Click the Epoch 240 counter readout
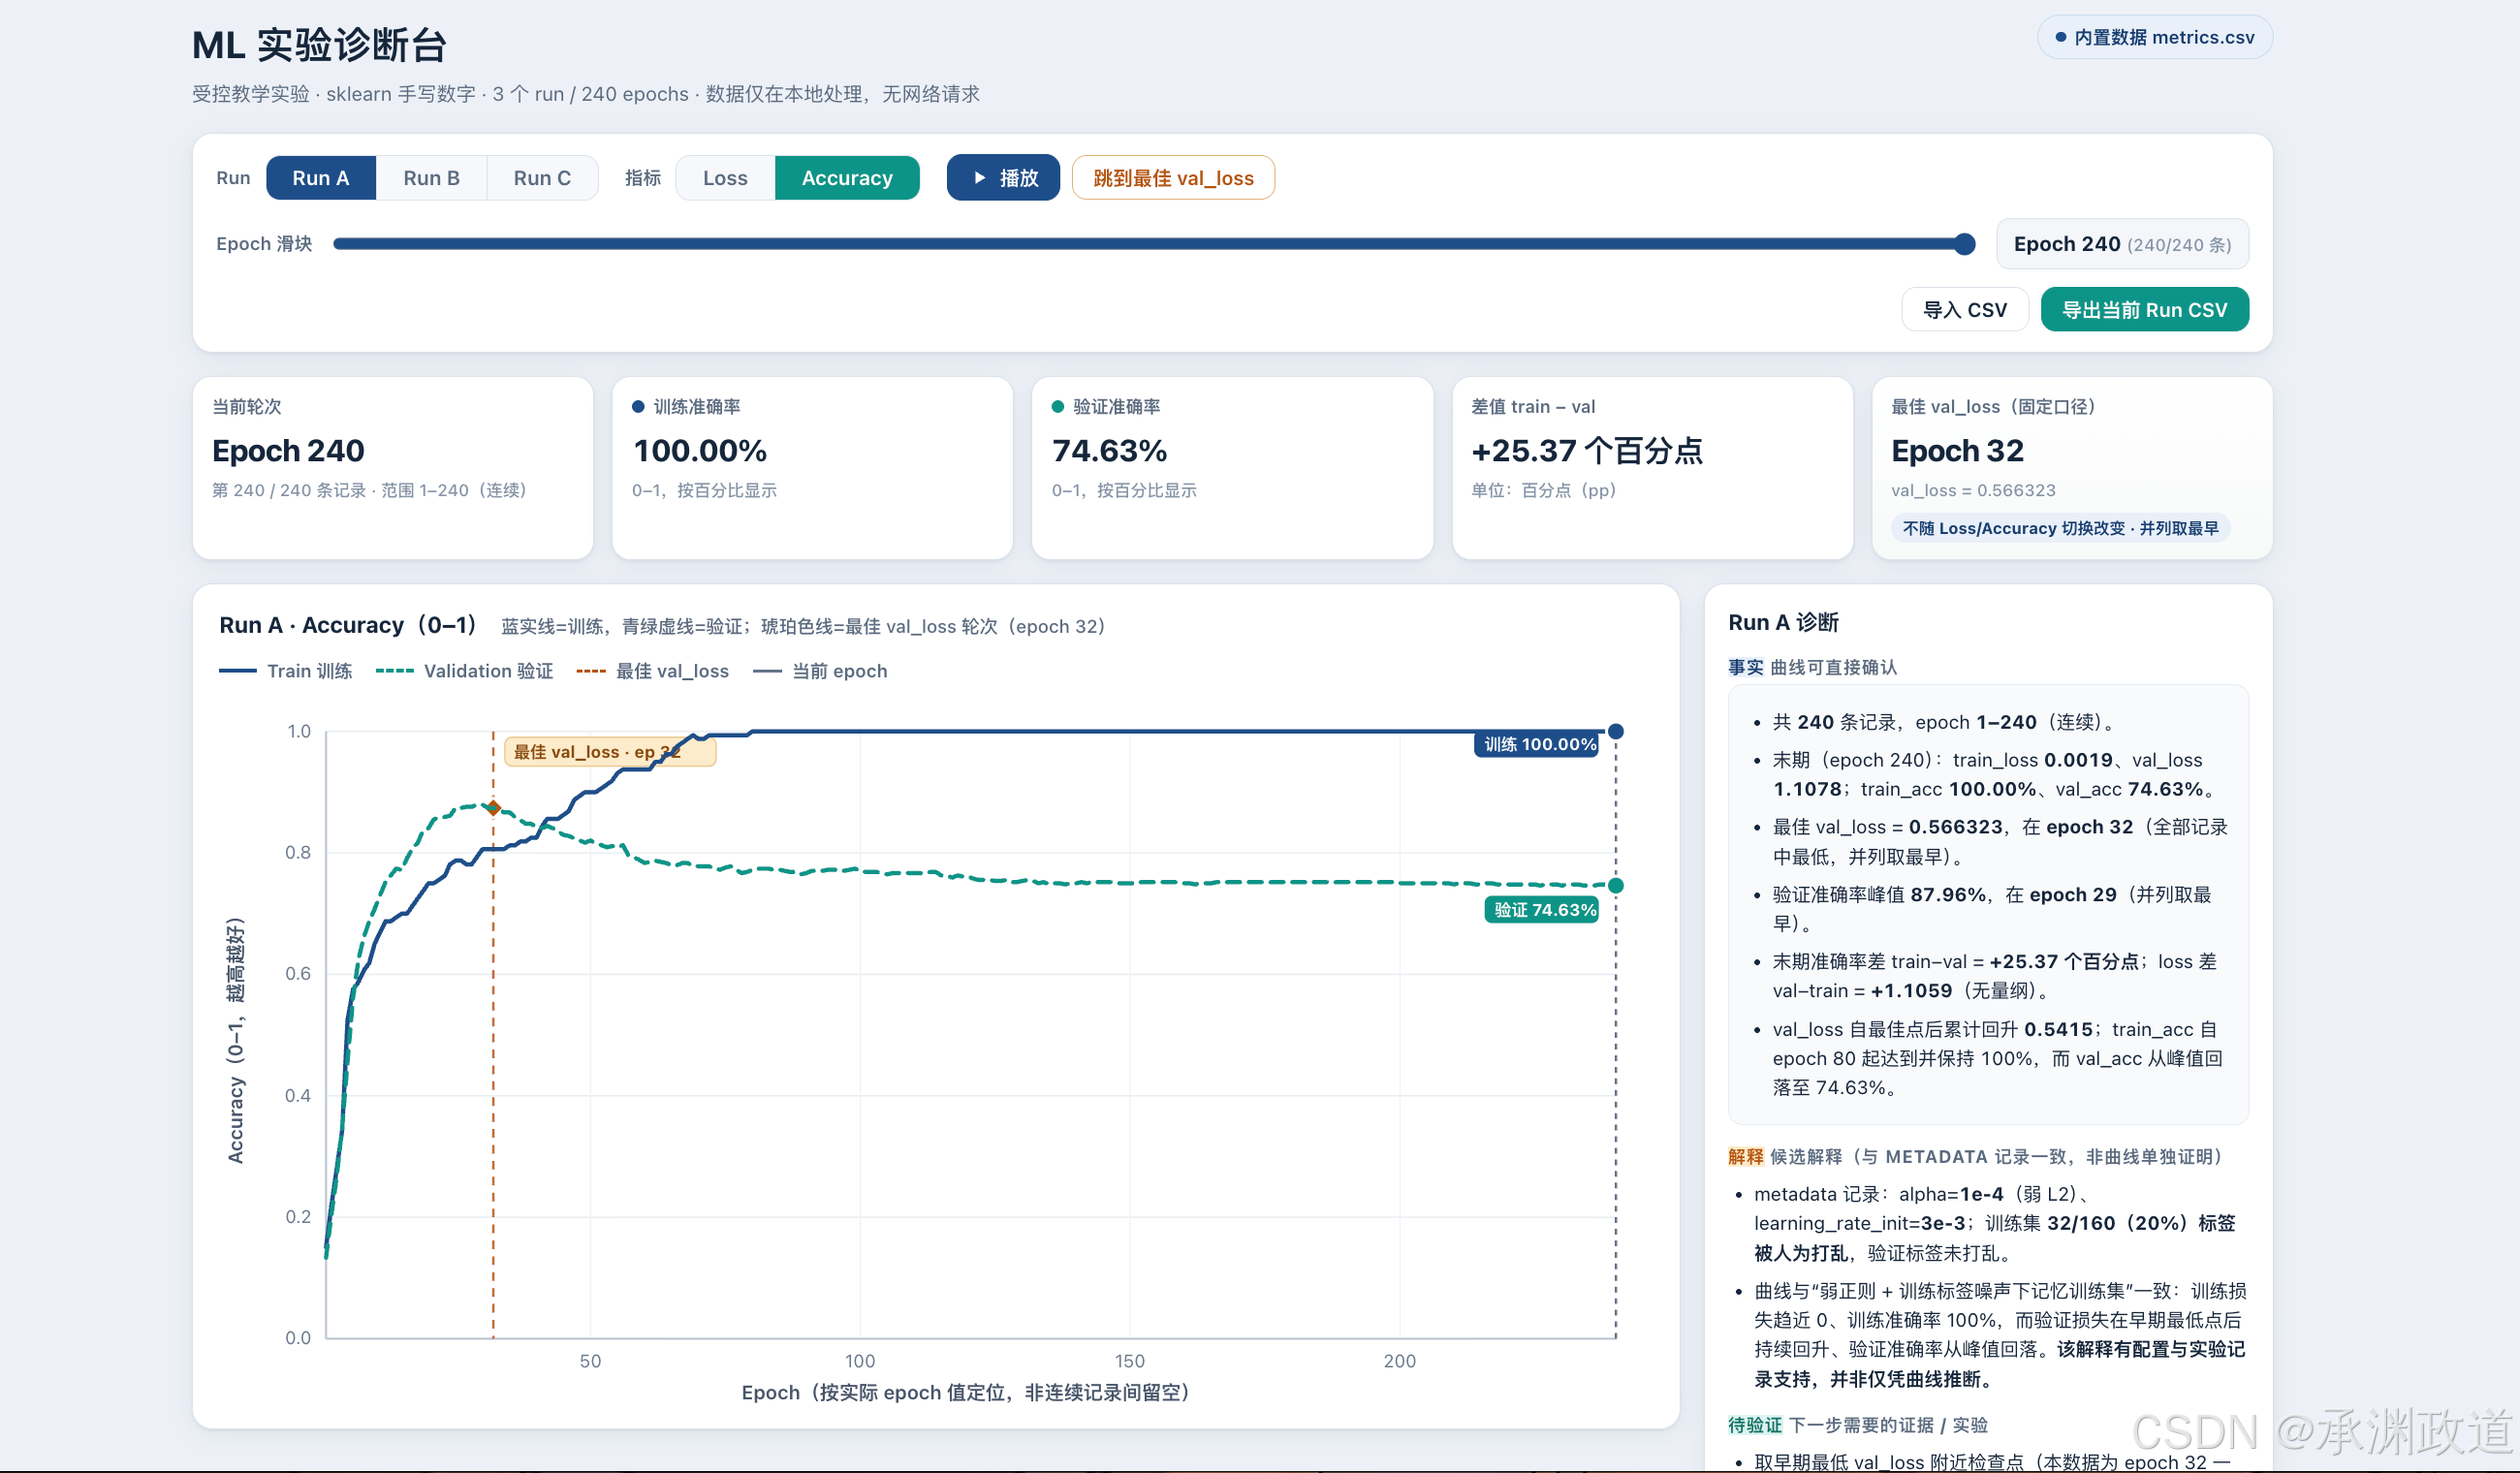 coord(2122,245)
